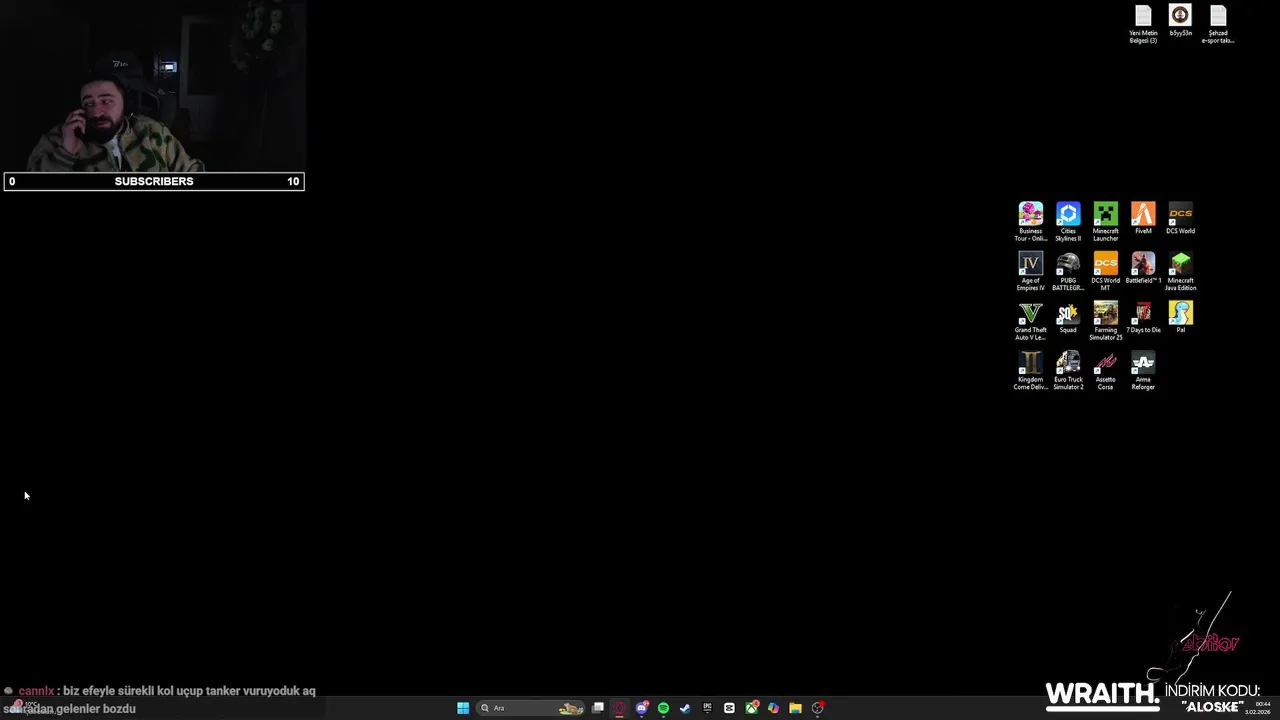Click the taskbar clock and date
This screenshot has width=1280, height=720.
(1257, 708)
